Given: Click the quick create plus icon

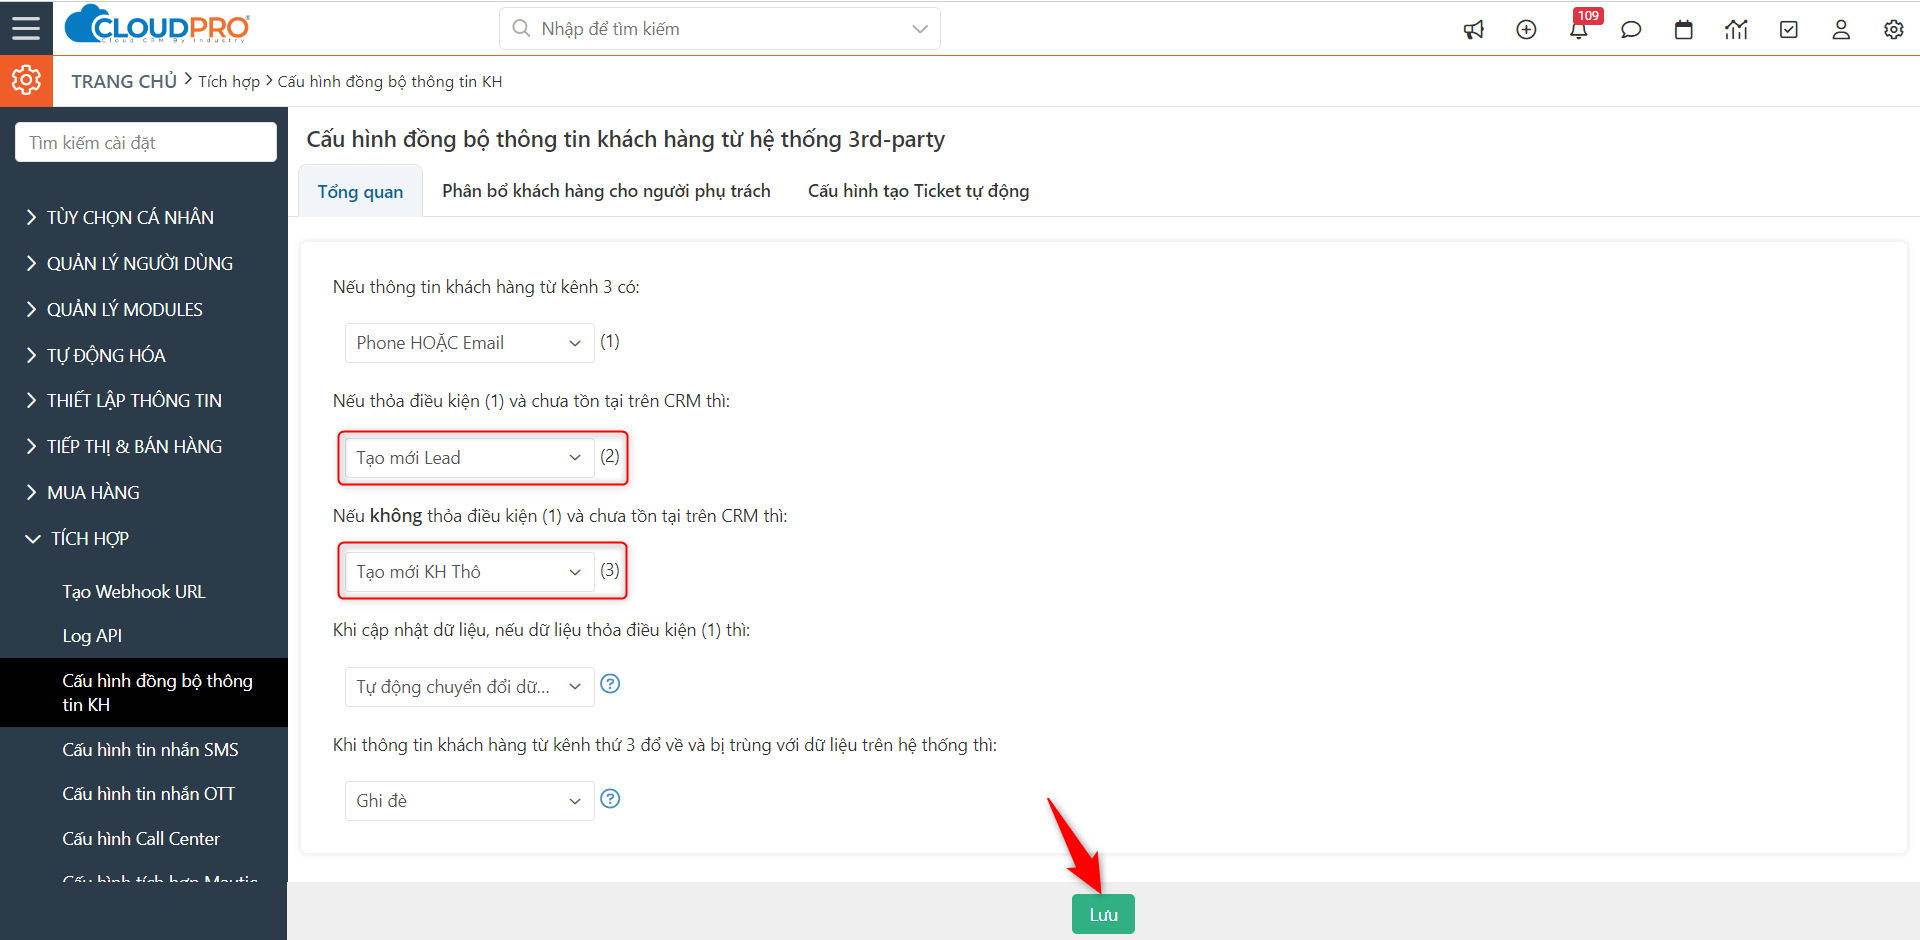Looking at the screenshot, I should (x=1526, y=29).
